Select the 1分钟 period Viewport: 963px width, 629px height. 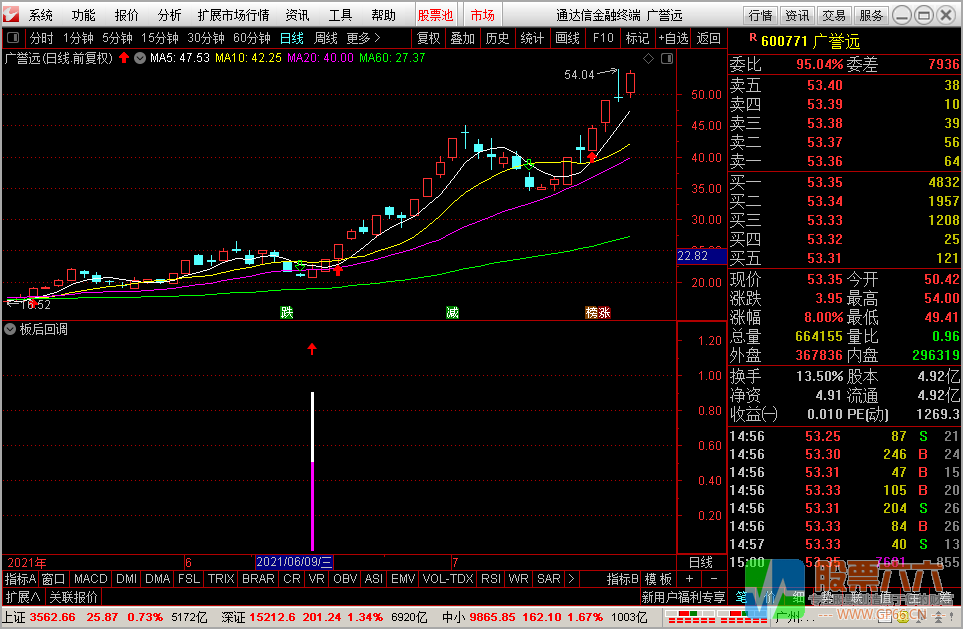point(78,38)
